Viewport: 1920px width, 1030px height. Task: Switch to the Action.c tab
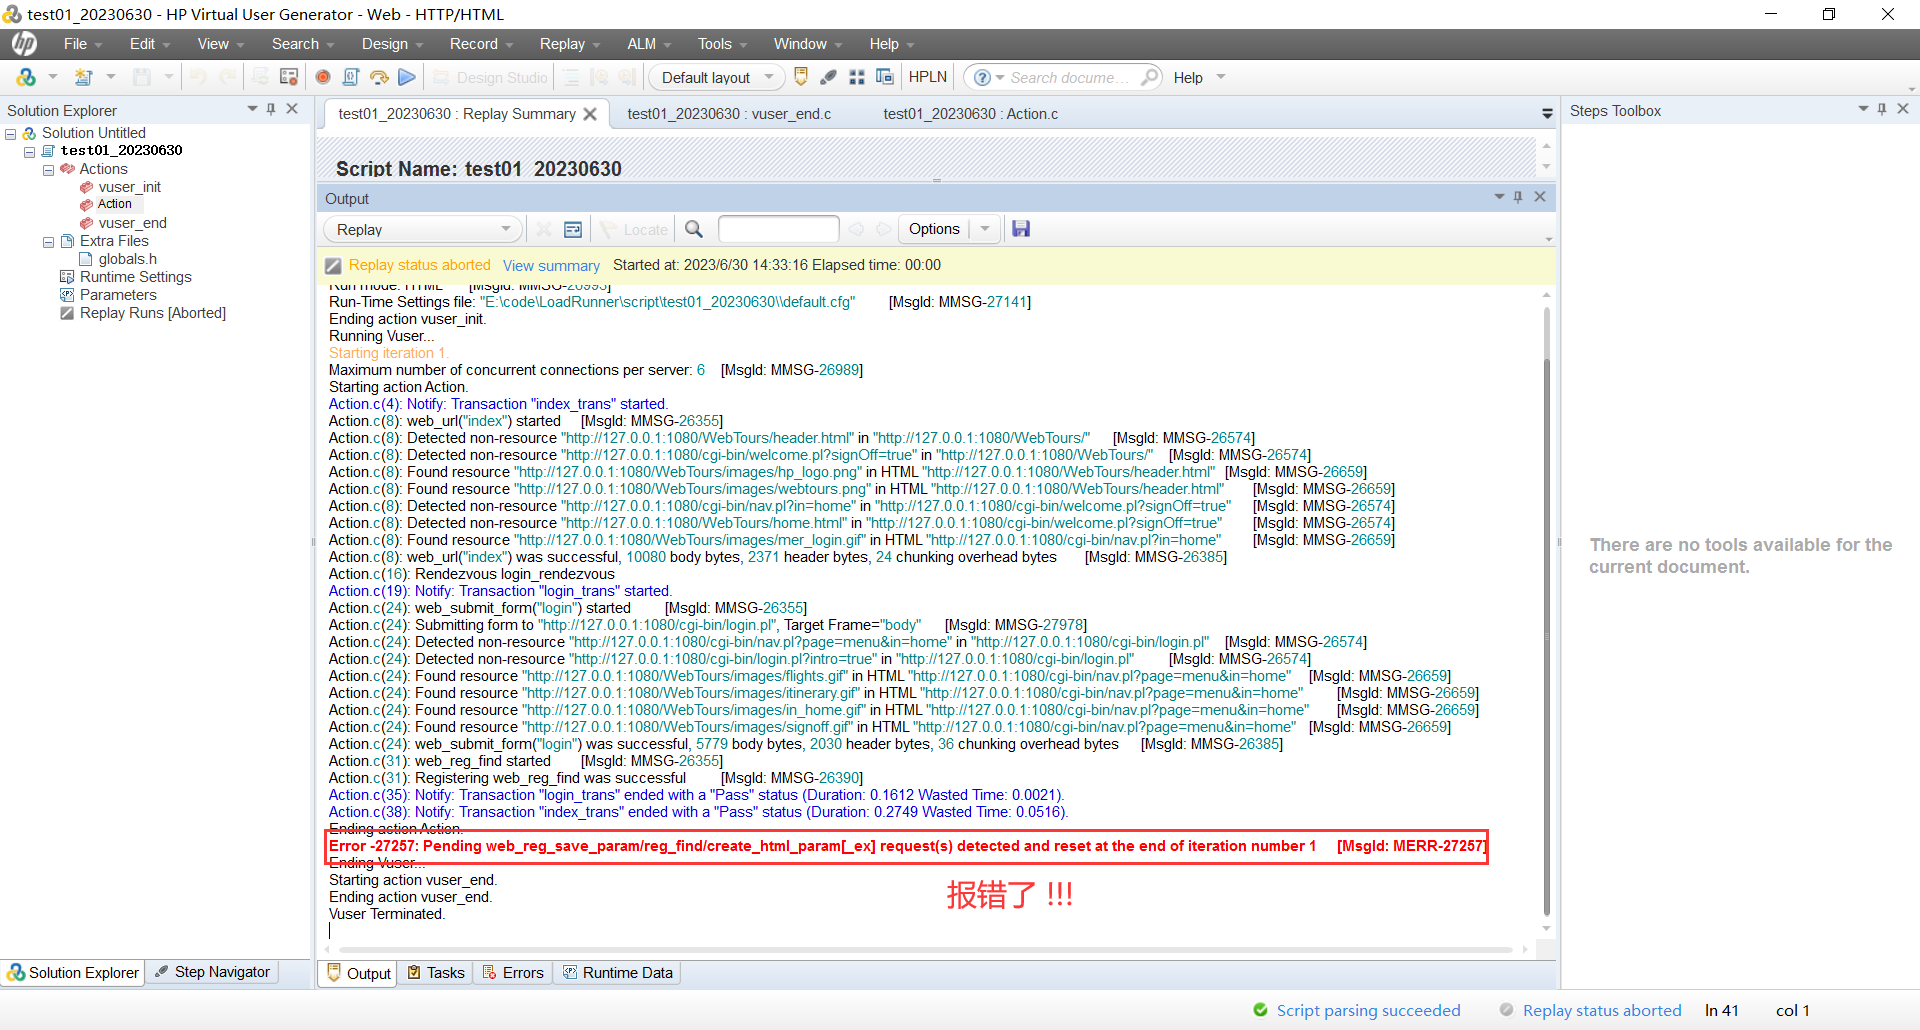click(x=970, y=114)
